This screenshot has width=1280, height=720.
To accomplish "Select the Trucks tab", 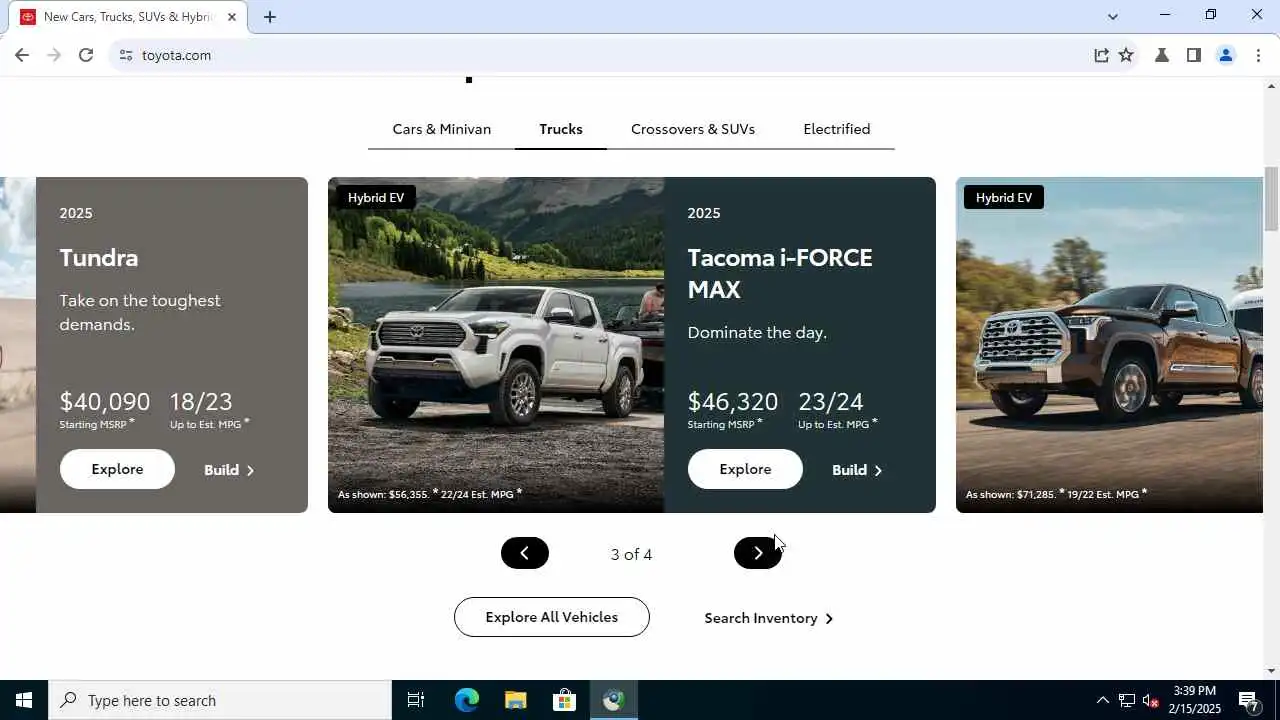I will tap(560, 129).
